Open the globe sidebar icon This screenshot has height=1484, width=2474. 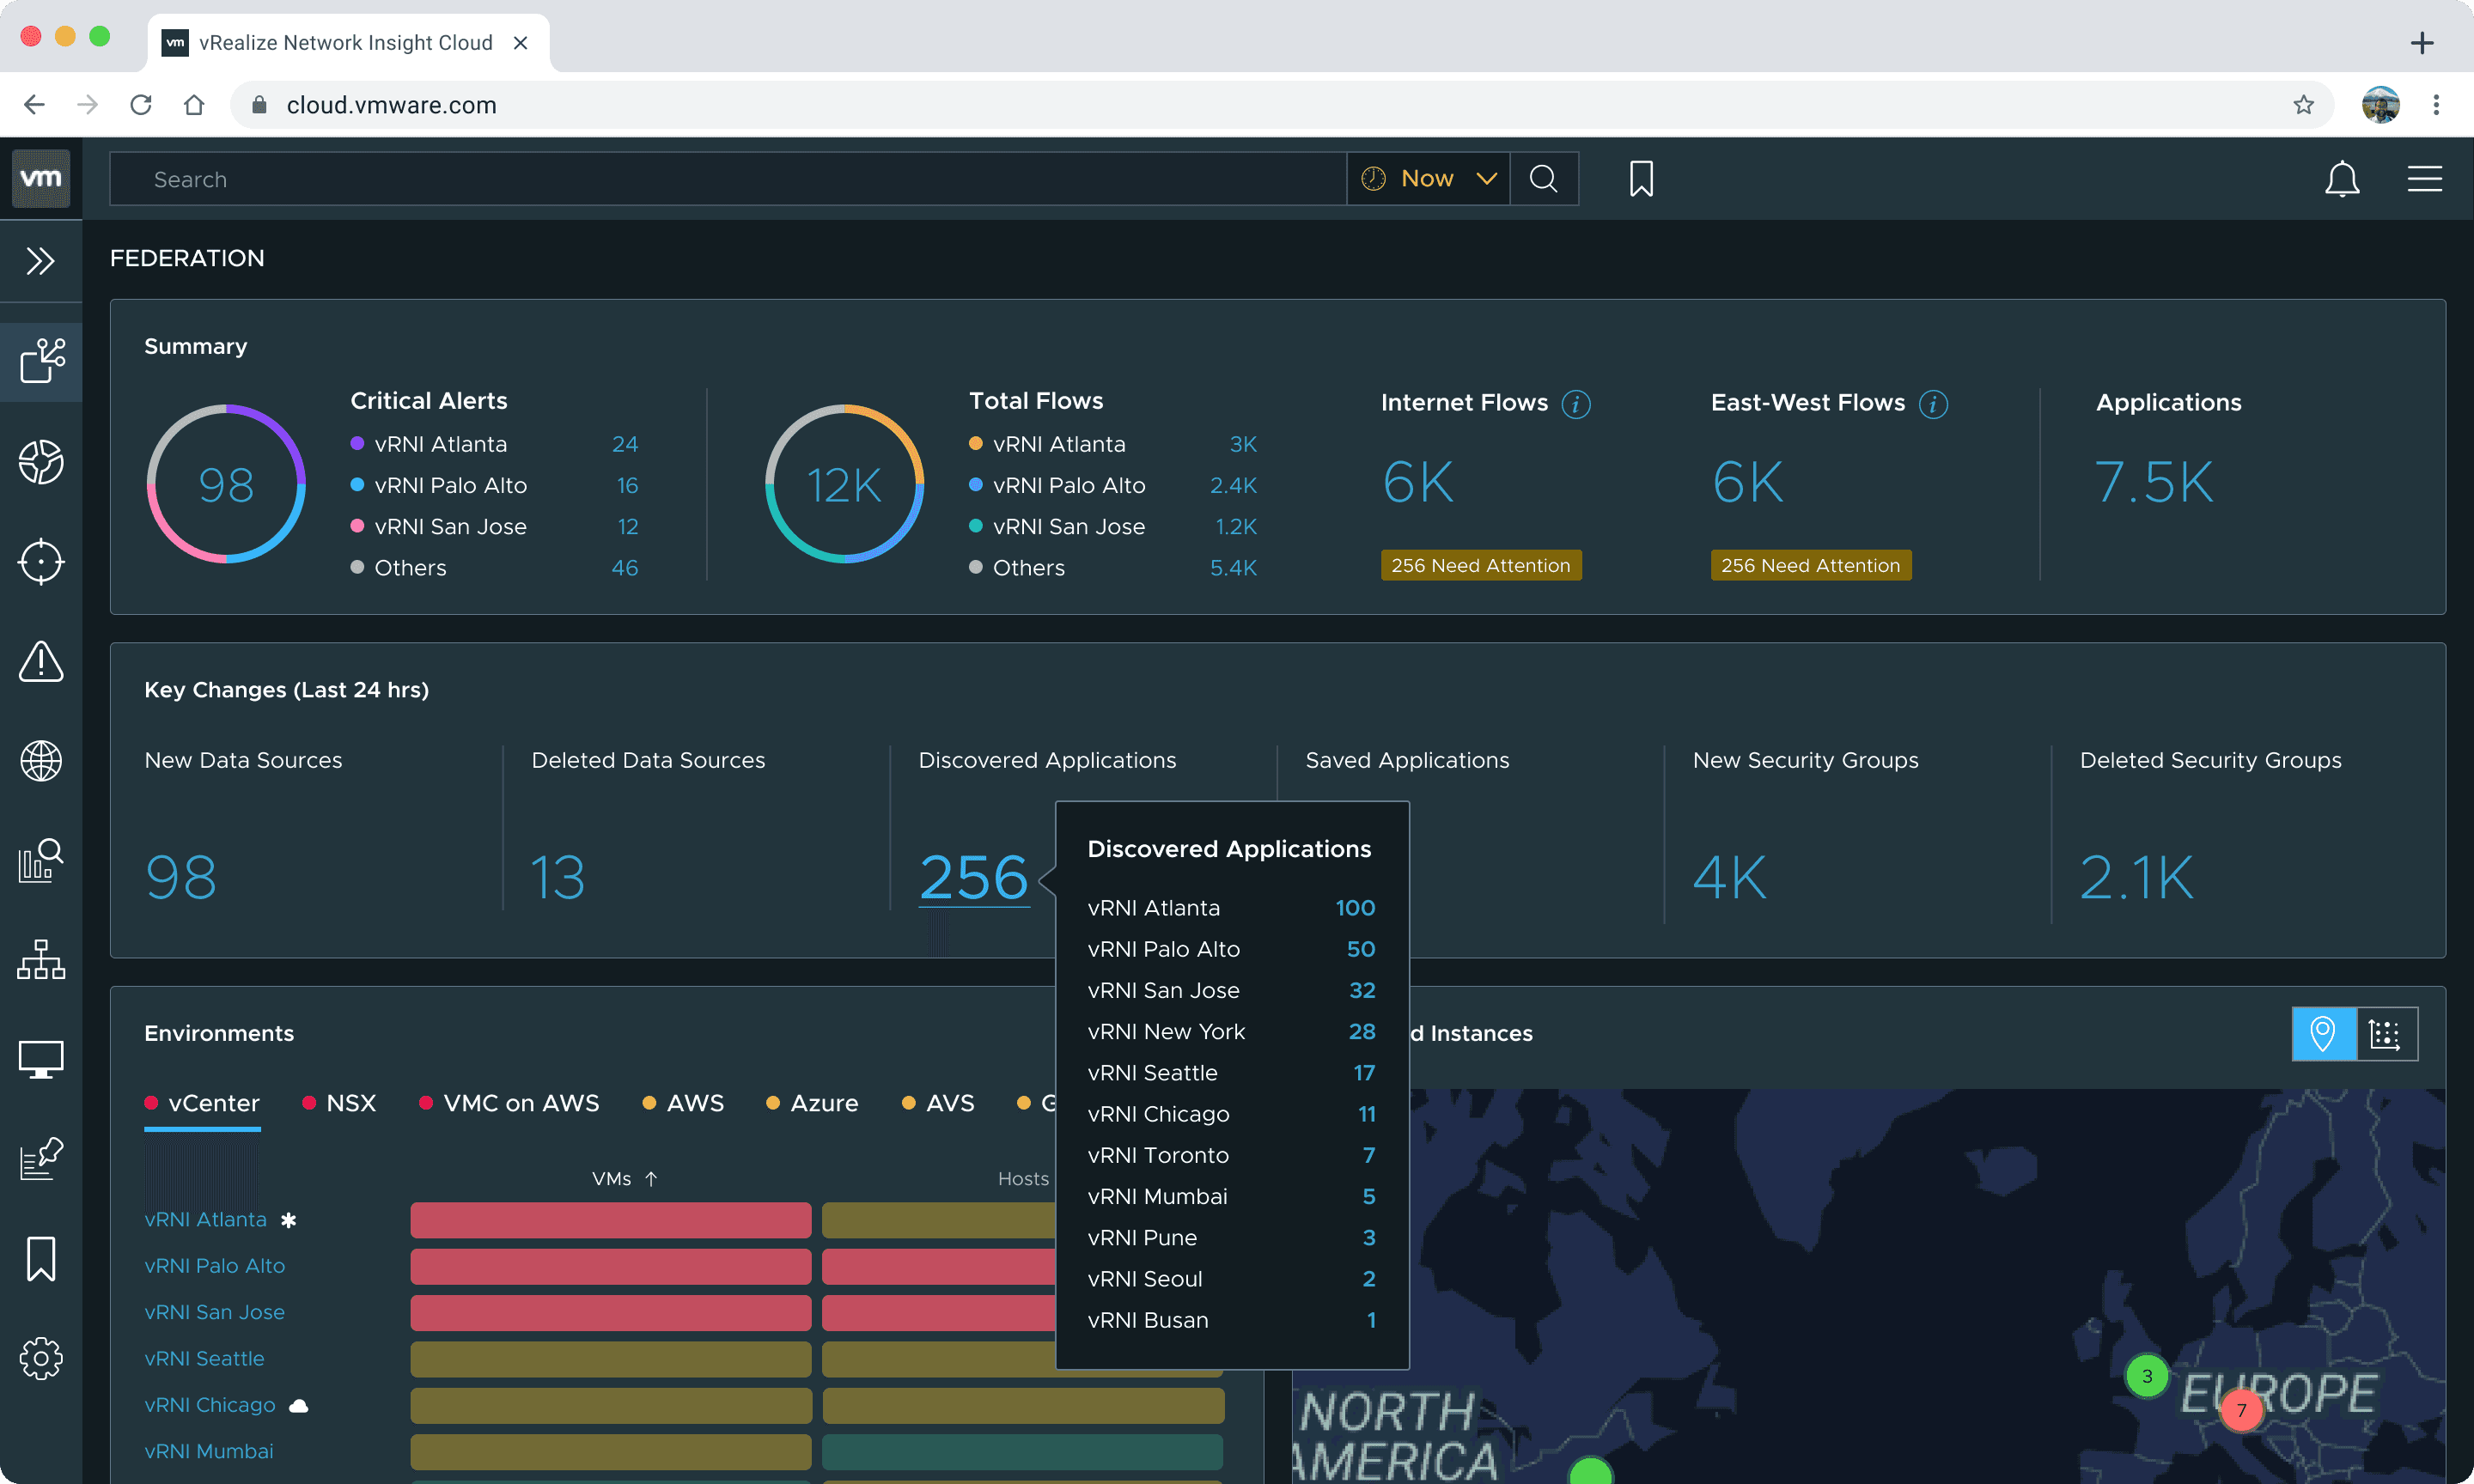pyautogui.click(x=41, y=761)
